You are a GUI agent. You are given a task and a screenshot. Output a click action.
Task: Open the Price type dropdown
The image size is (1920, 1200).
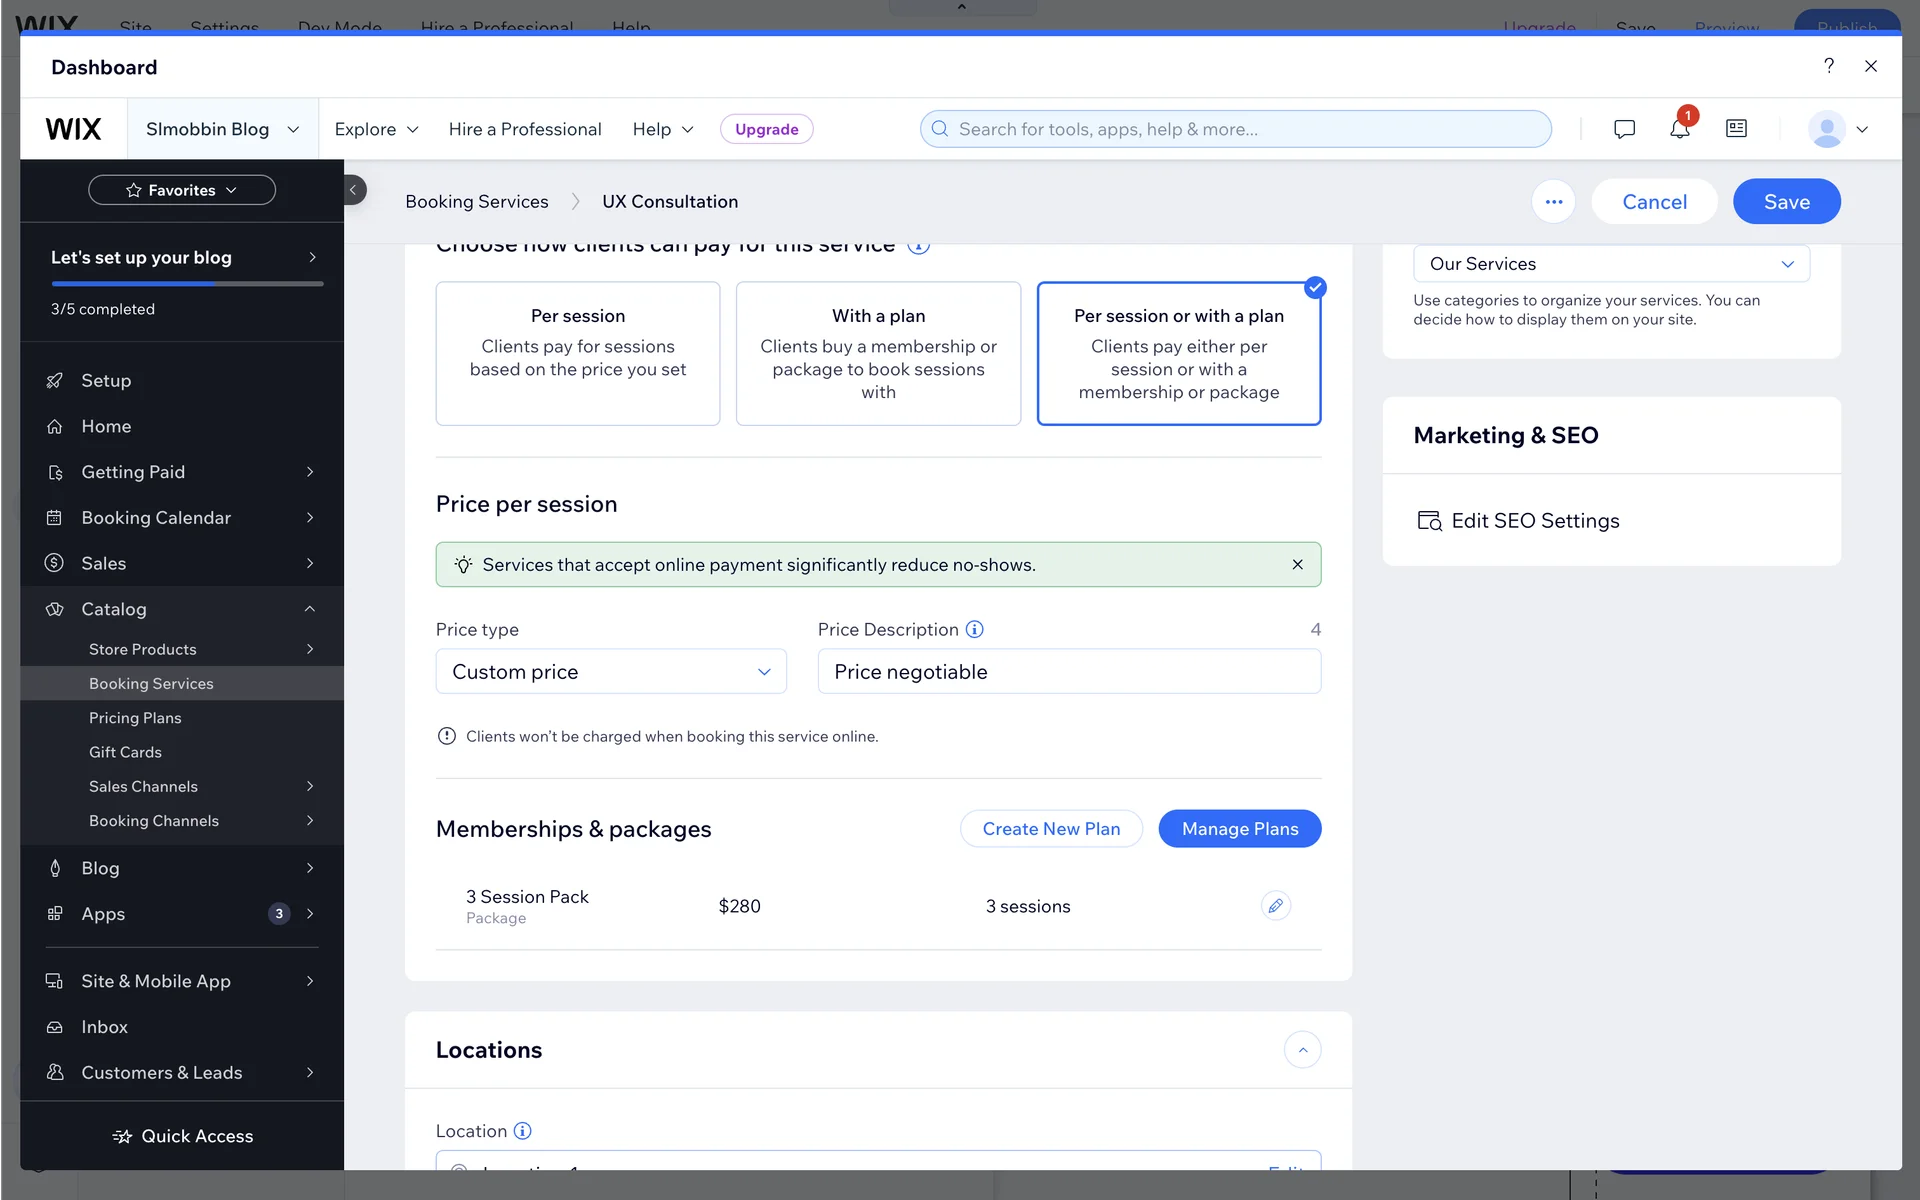tap(611, 672)
